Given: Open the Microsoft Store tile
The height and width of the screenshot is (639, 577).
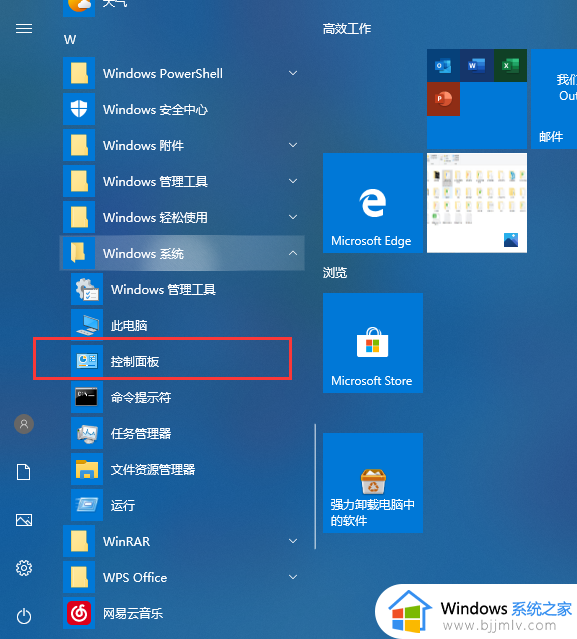Looking at the screenshot, I should 373,343.
